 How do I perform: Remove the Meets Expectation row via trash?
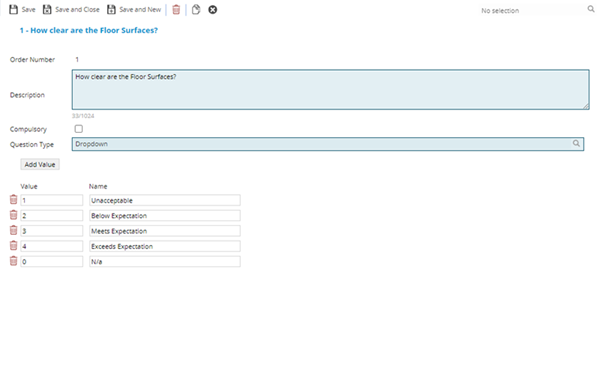pyautogui.click(x=13, y=230)
